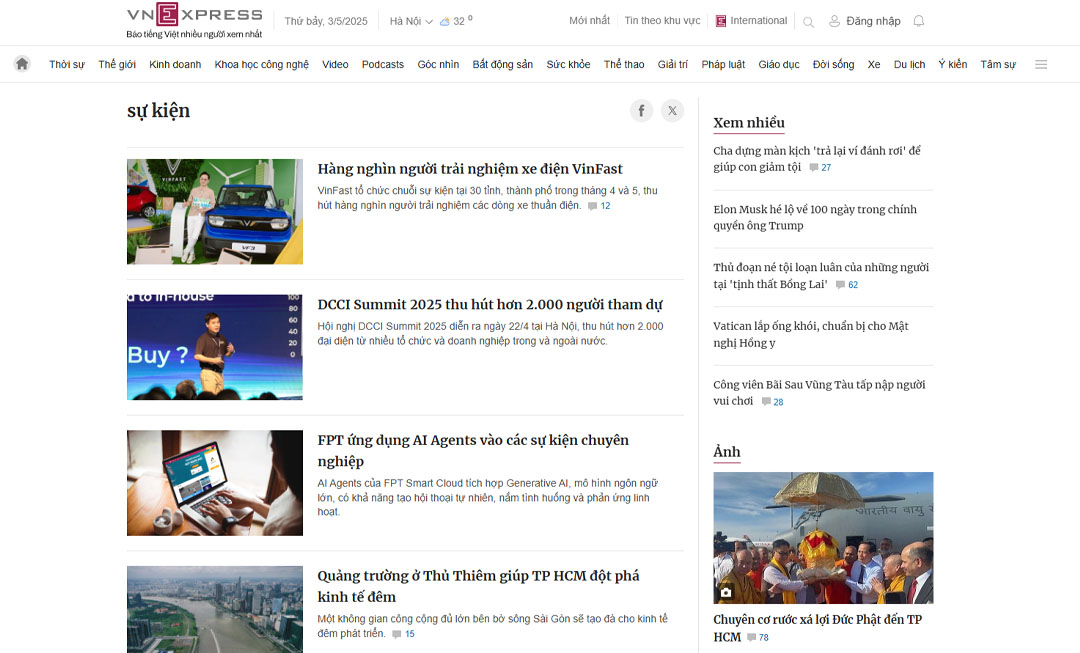
Task: Switch to the Podcasts section
Action: point(383,64)
